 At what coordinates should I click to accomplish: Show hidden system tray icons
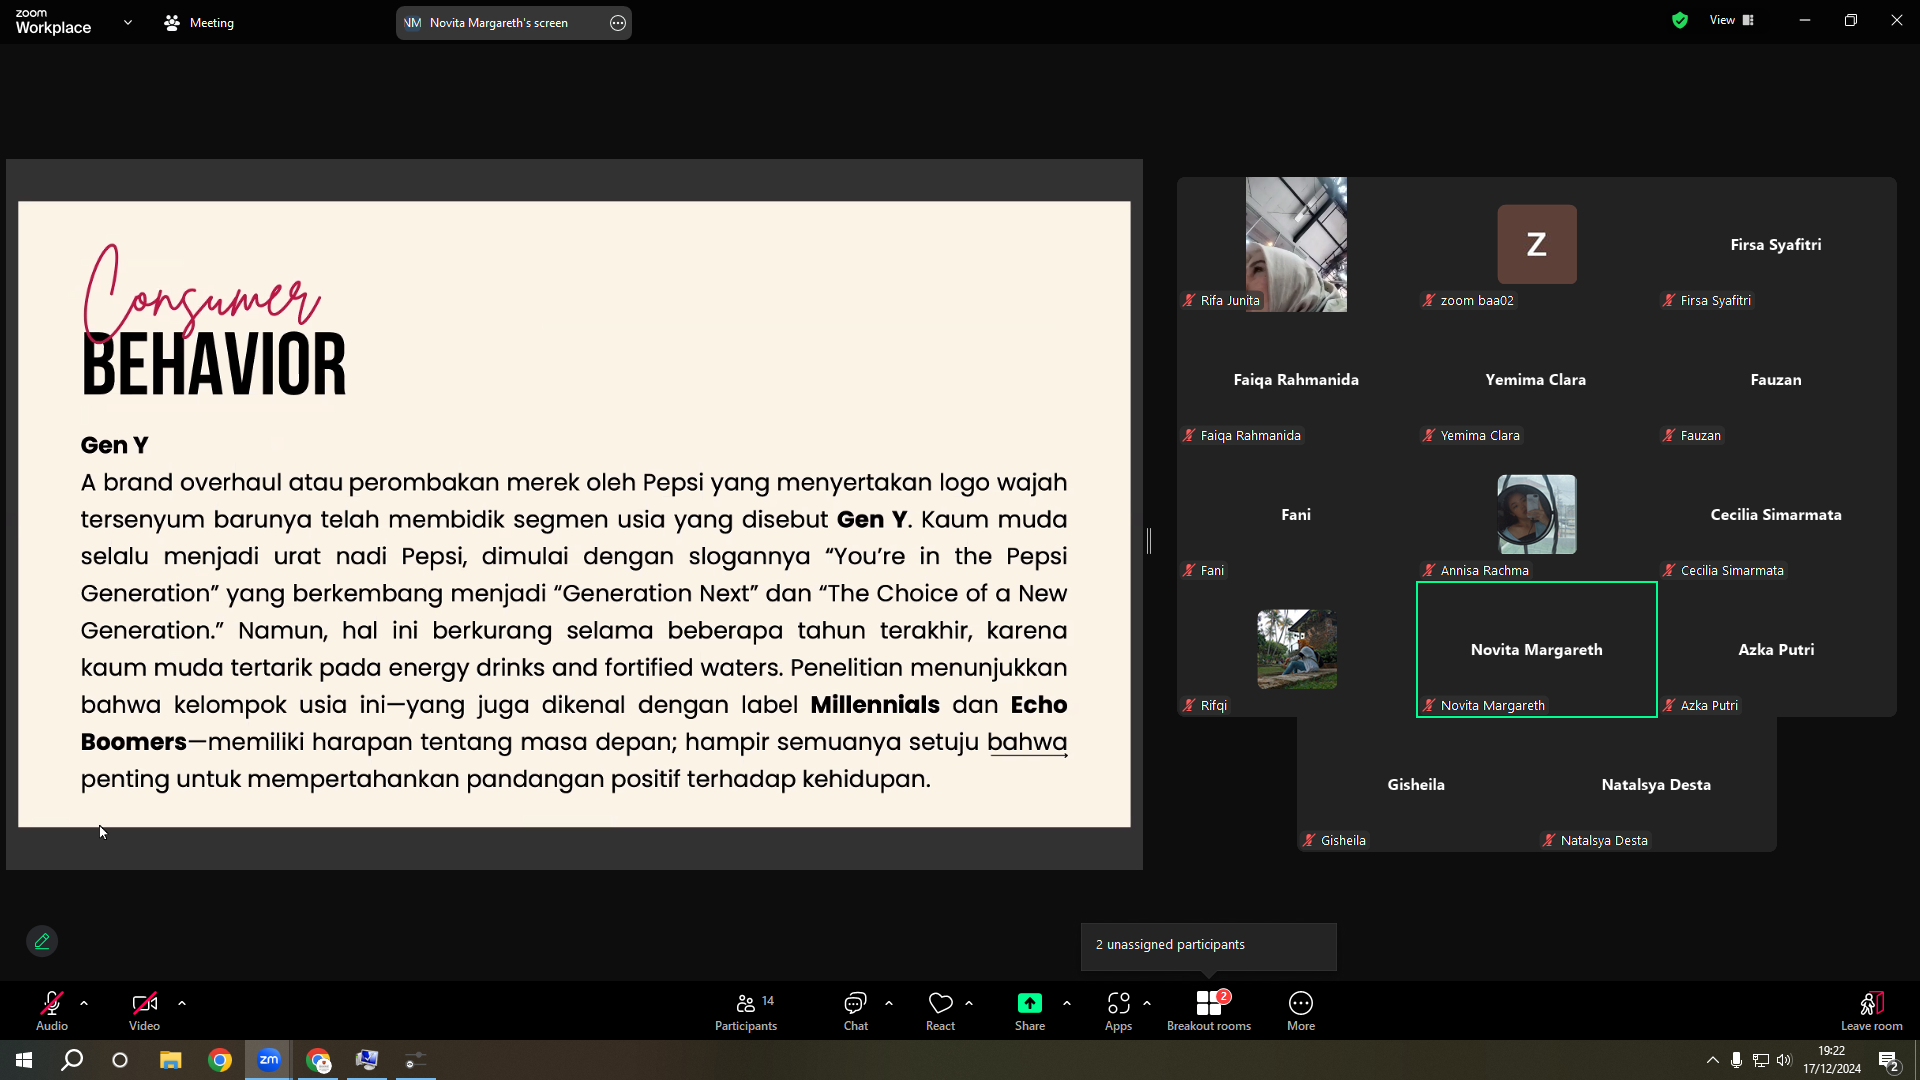click(x=1713, y=1060)
